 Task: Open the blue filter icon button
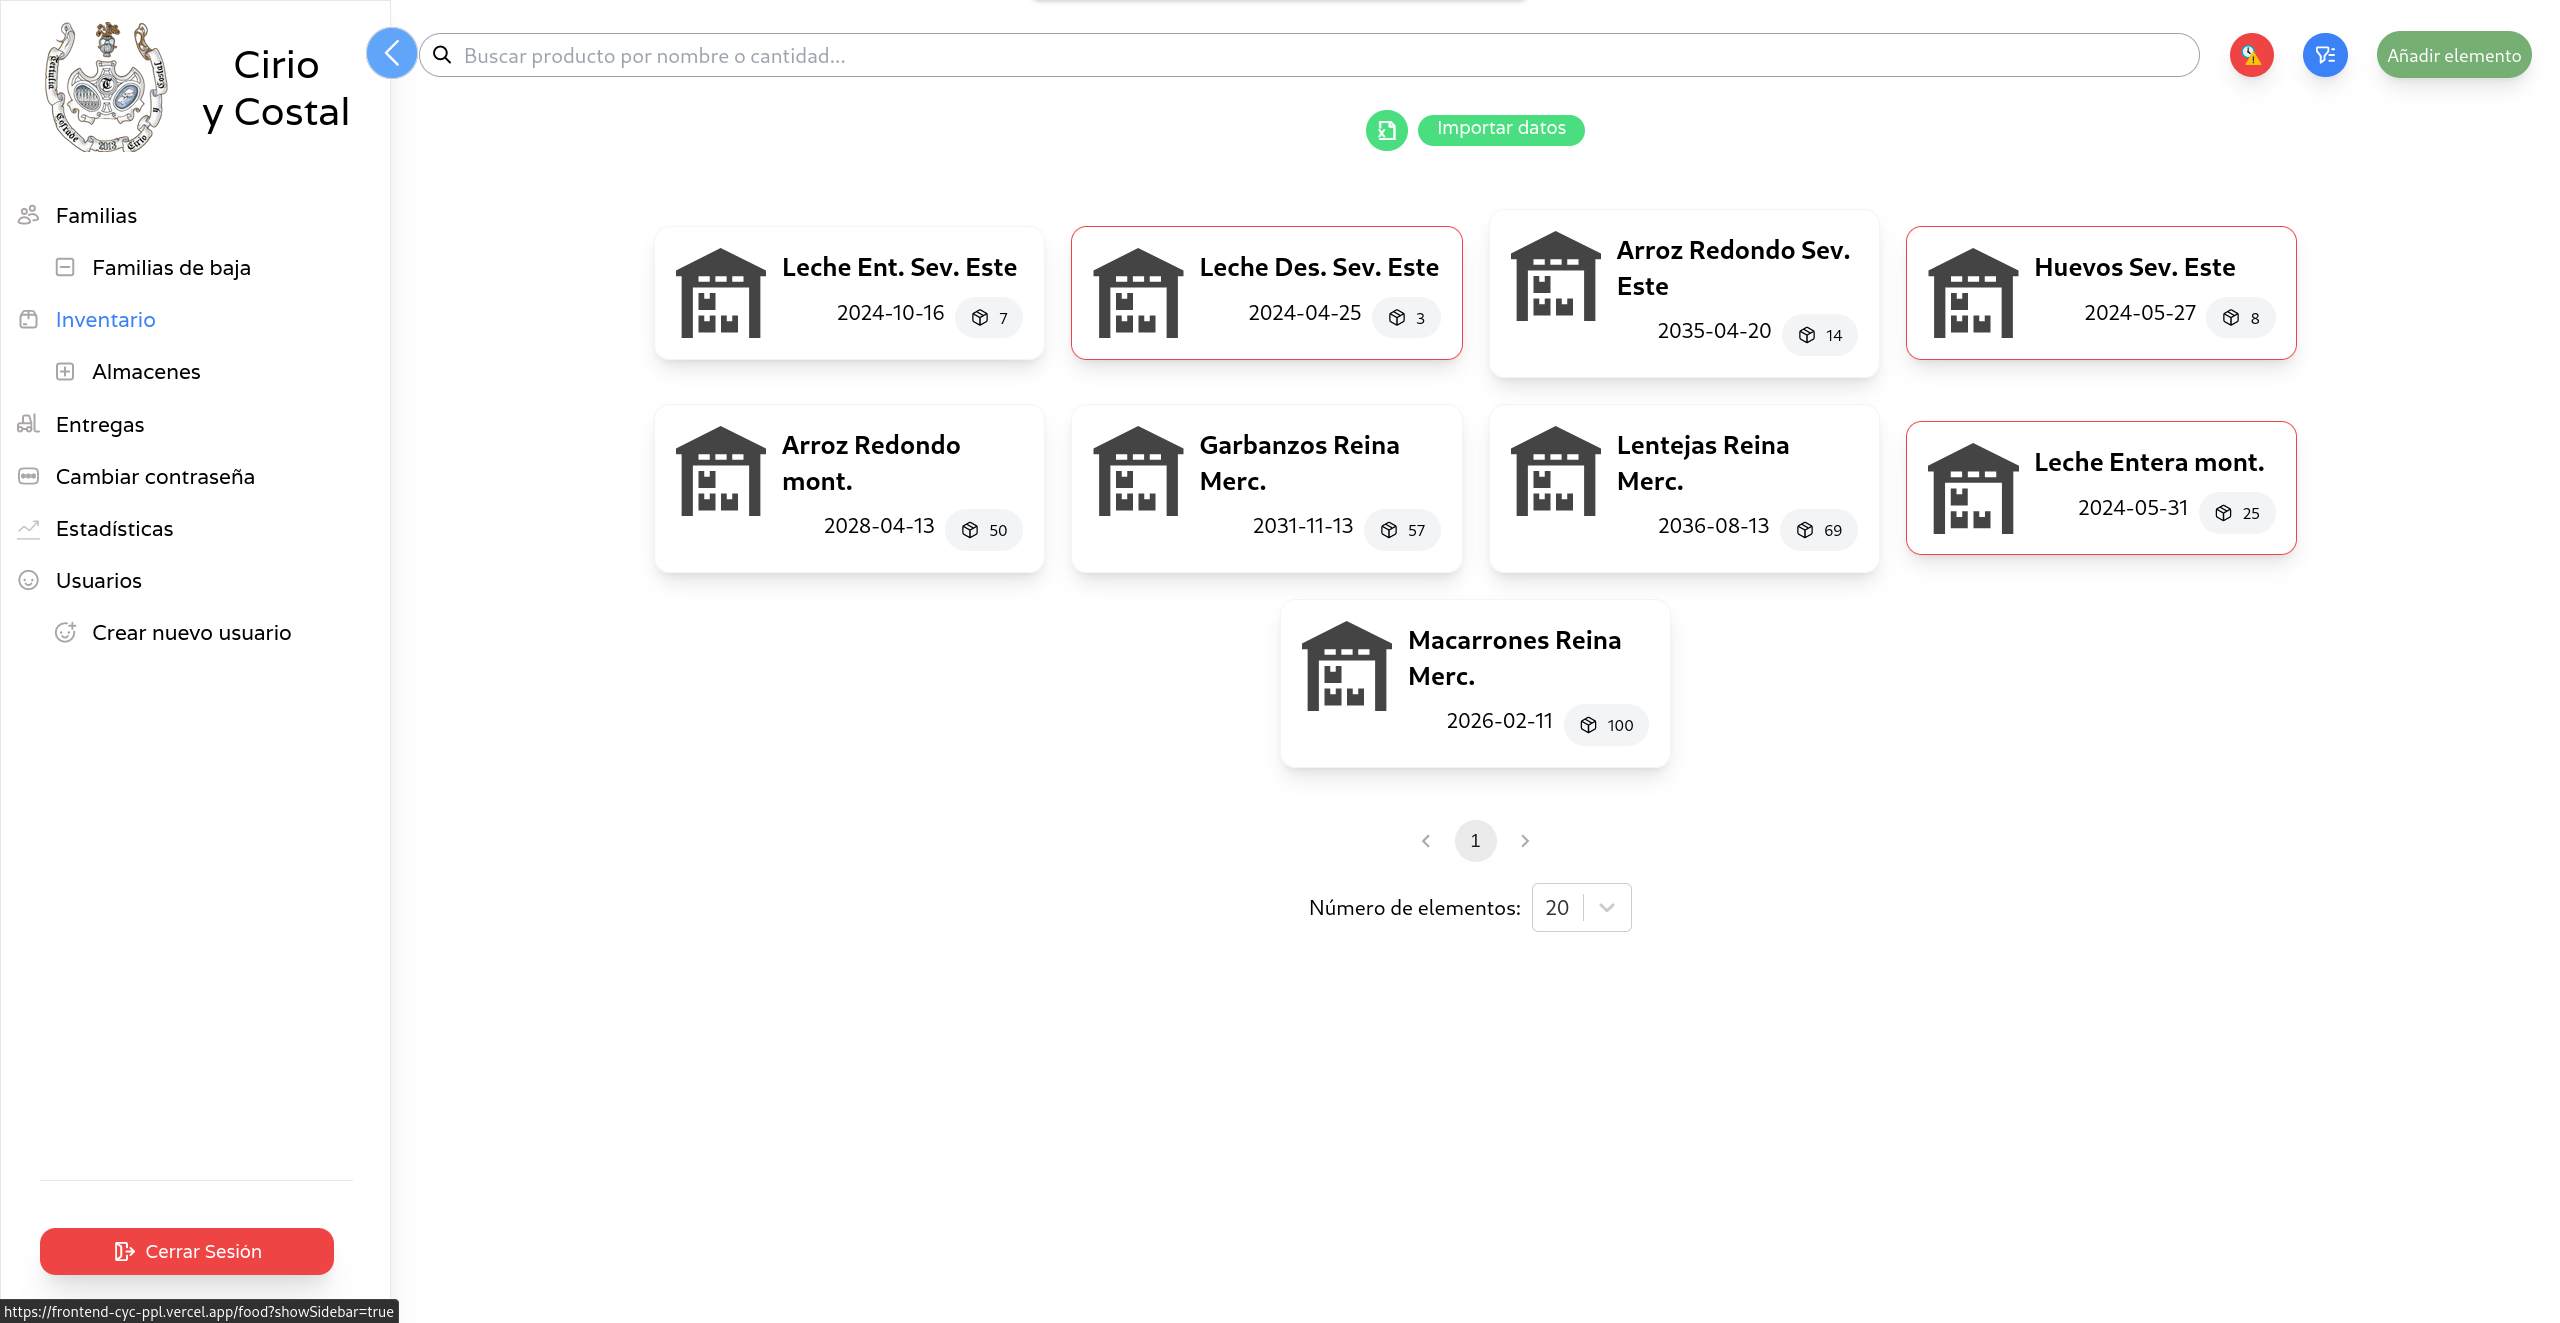[x=2325, y=55]
